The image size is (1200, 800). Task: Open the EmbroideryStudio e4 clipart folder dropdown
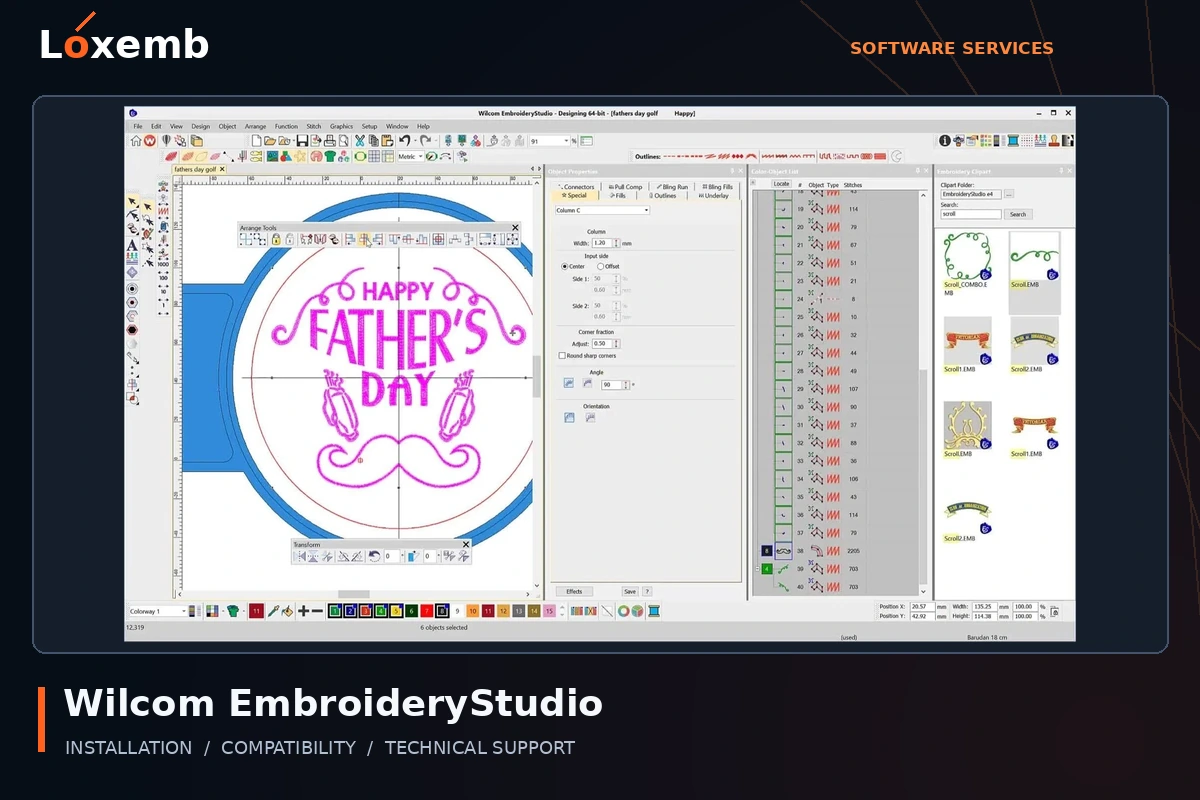971,194
